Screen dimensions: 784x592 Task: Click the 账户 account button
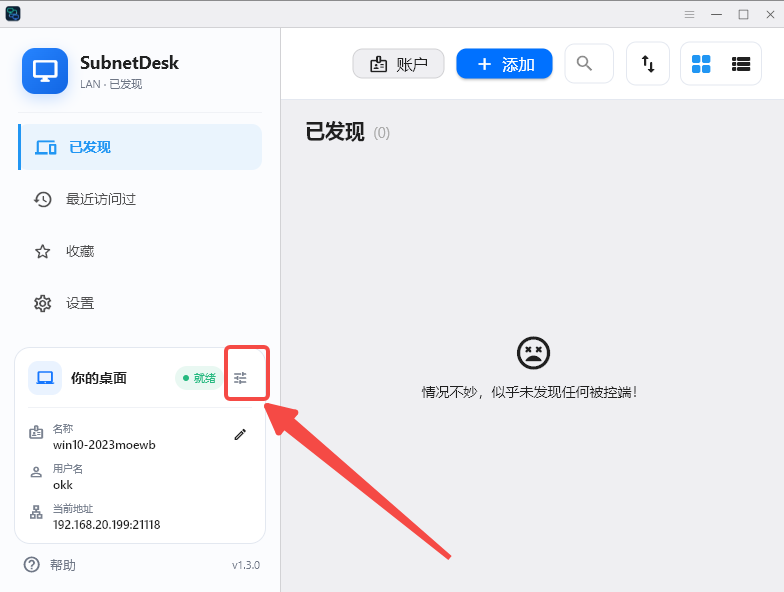coord(398,64)
